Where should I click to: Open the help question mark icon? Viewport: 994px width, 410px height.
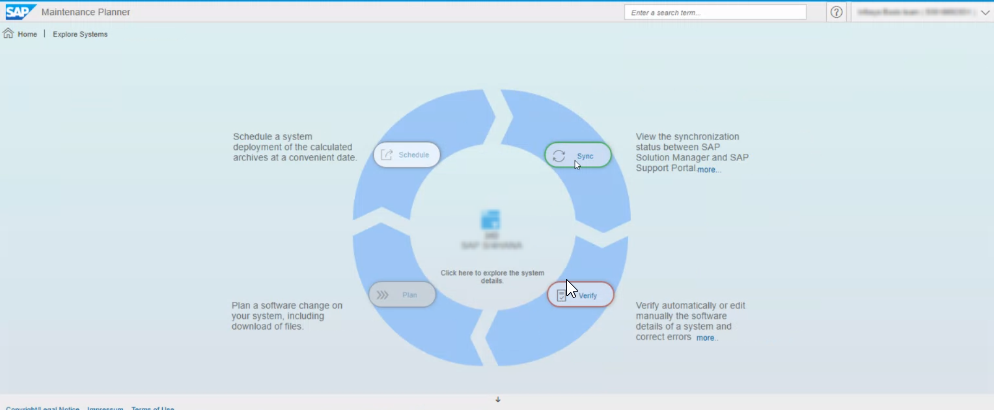[x=836, y=12]
